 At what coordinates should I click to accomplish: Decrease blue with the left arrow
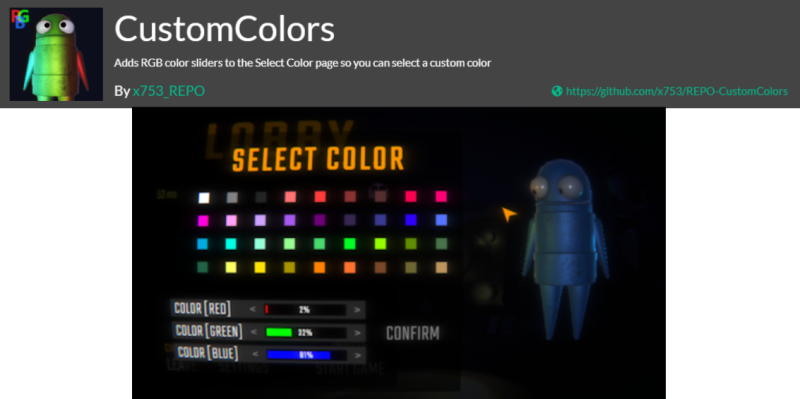tap(255, 355)
